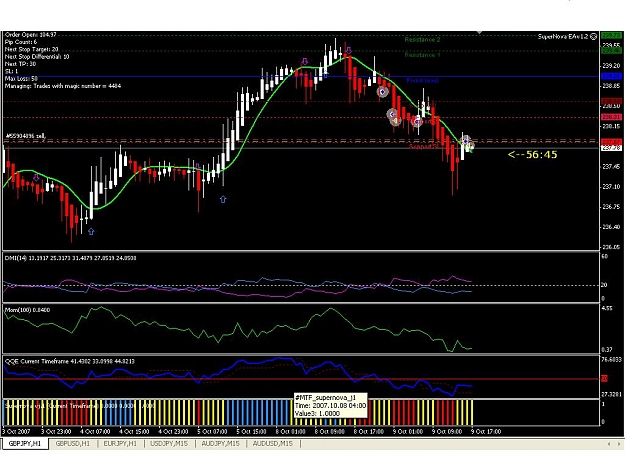Click the blue up arrow below the 4 Oct low
Image resolution: width=625 pixels, height=469 pixels.
[91, 232]
